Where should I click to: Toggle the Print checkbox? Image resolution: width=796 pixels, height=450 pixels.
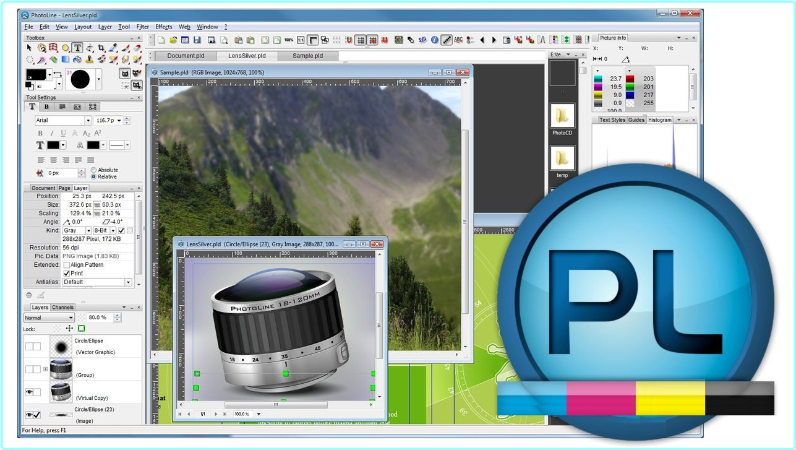67,273
